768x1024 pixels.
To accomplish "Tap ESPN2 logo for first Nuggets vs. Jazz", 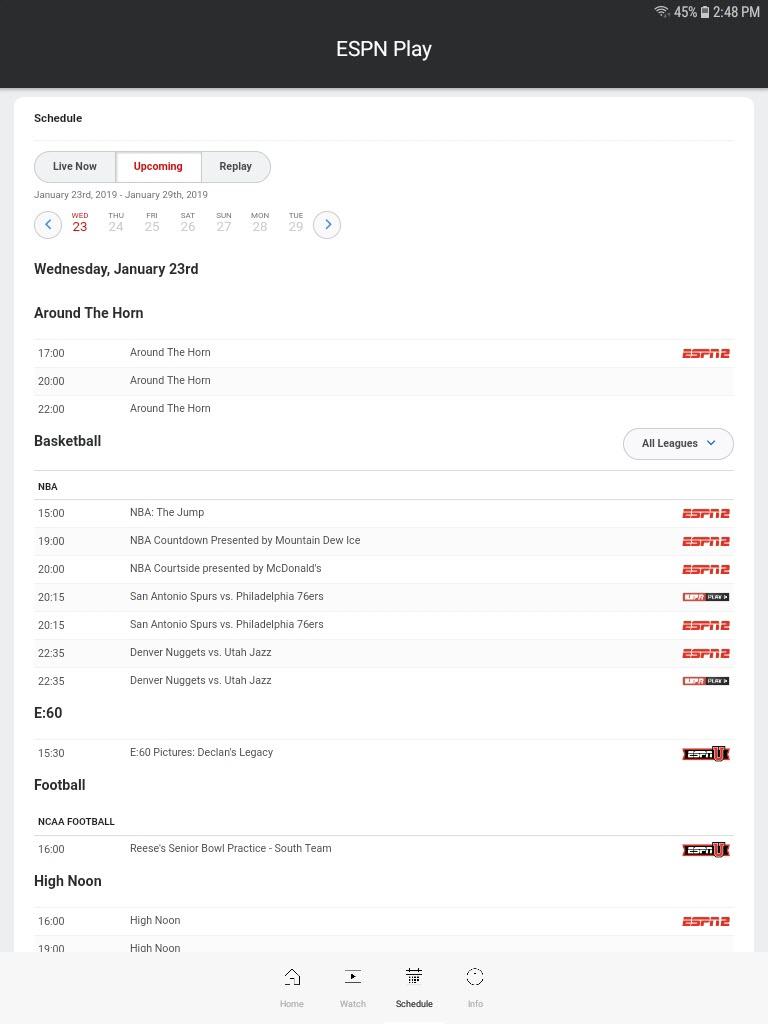I will point(705,654).
